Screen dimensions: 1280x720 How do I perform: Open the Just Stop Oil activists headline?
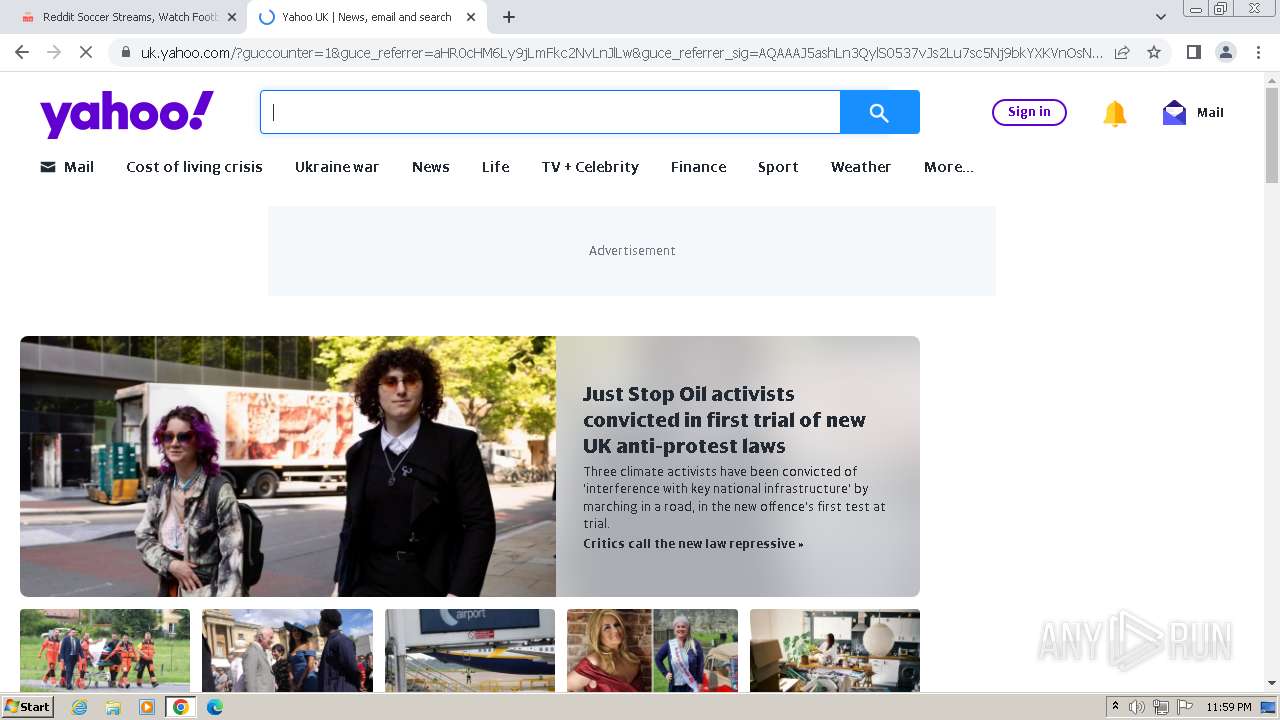coord(724,420)
